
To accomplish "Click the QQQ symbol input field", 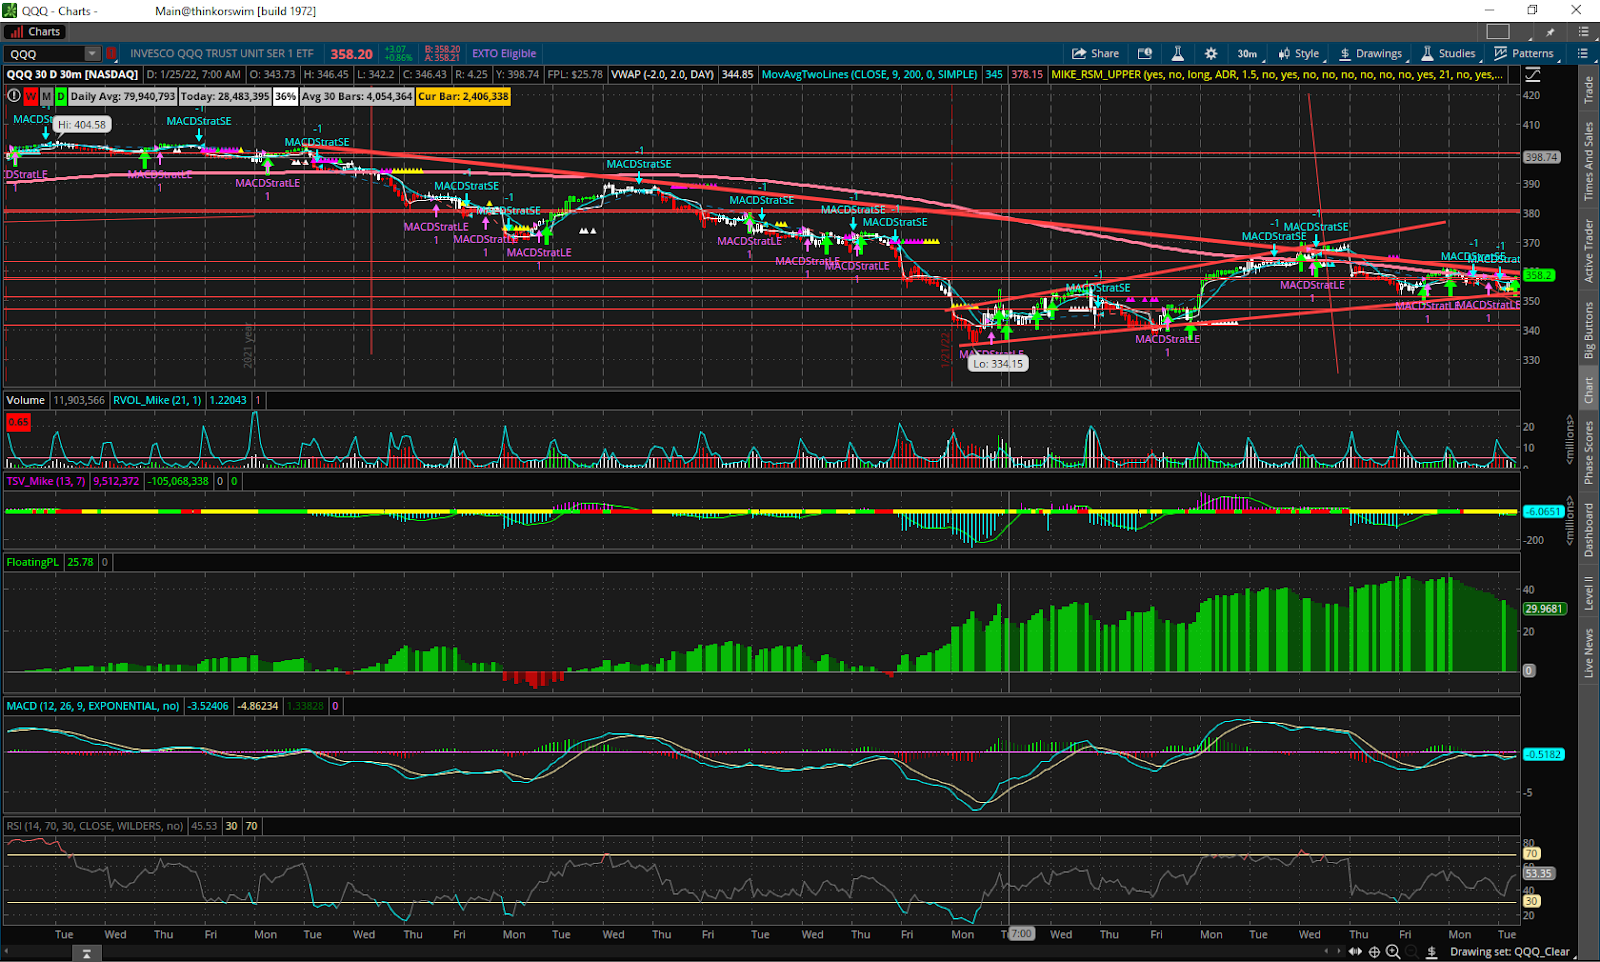I will (45, 53).
